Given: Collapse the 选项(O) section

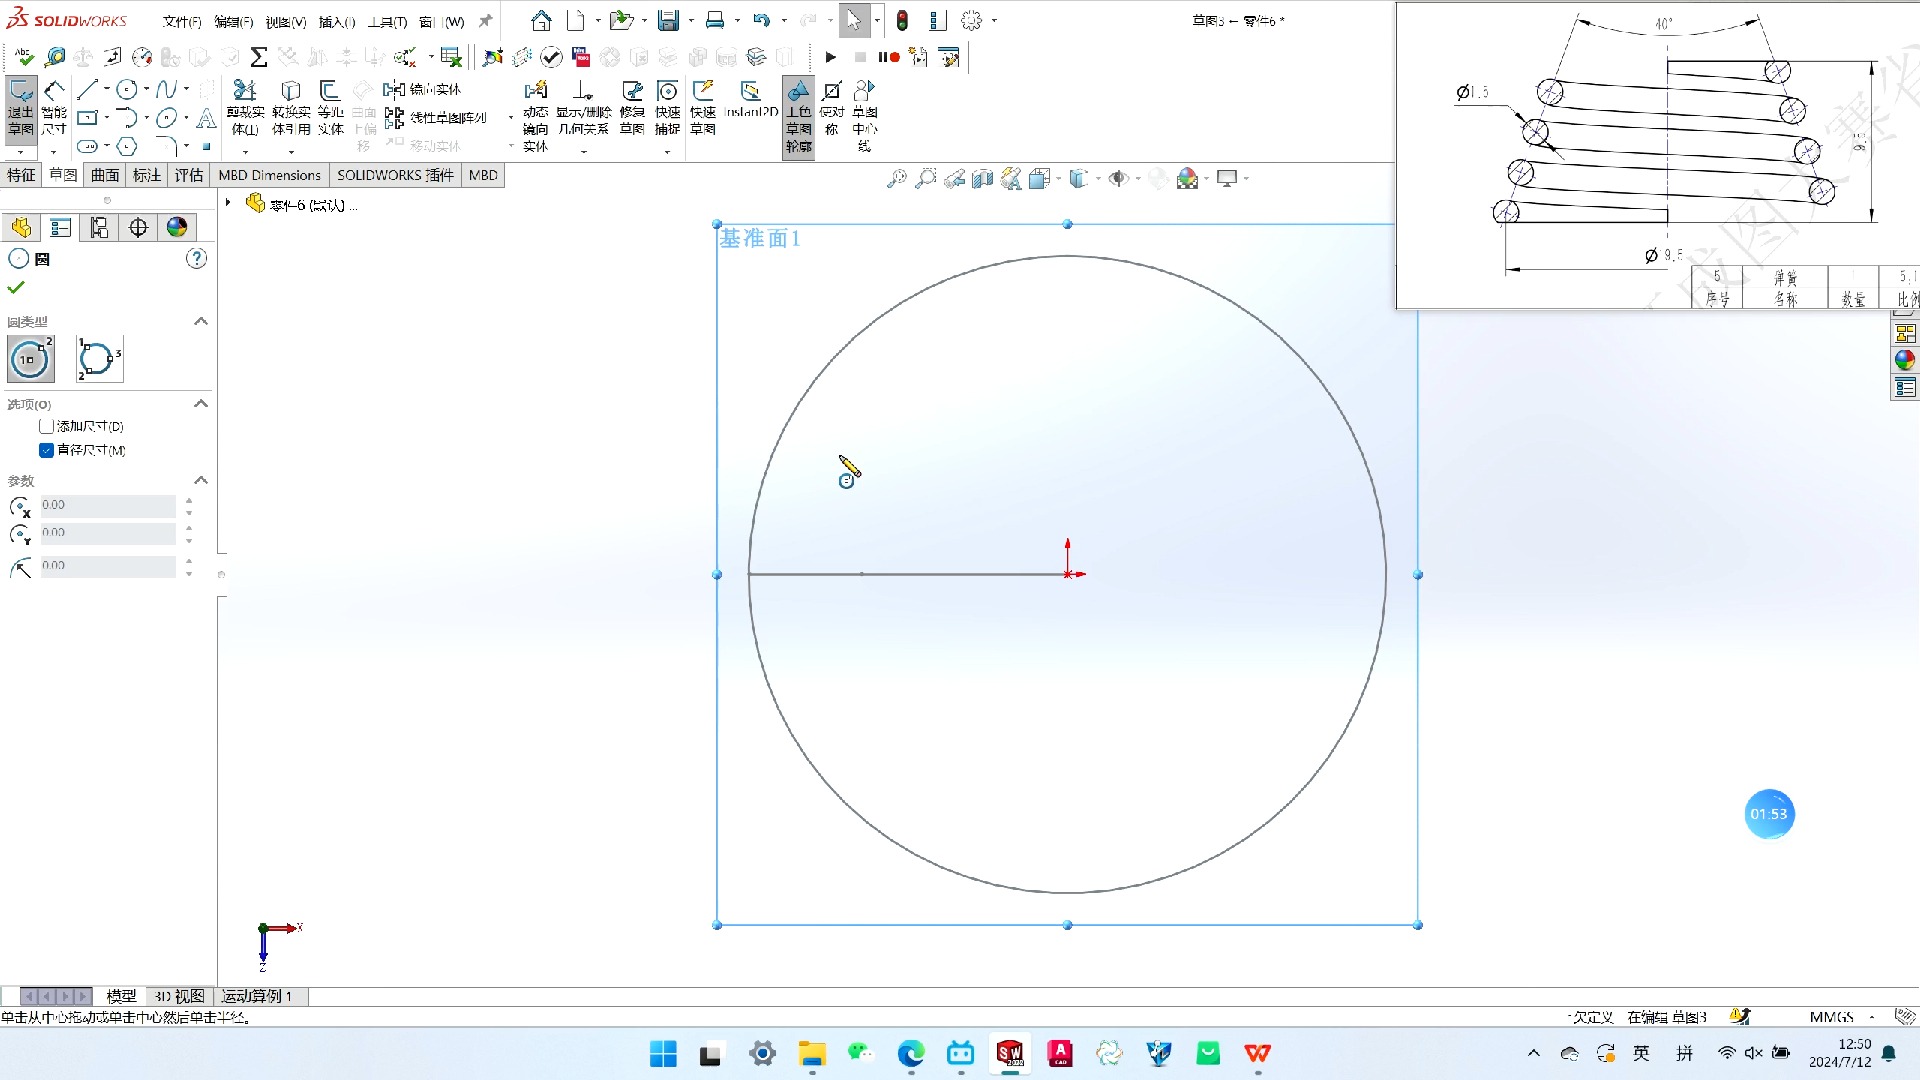Looking at the screenshot, I should (201, 403).
